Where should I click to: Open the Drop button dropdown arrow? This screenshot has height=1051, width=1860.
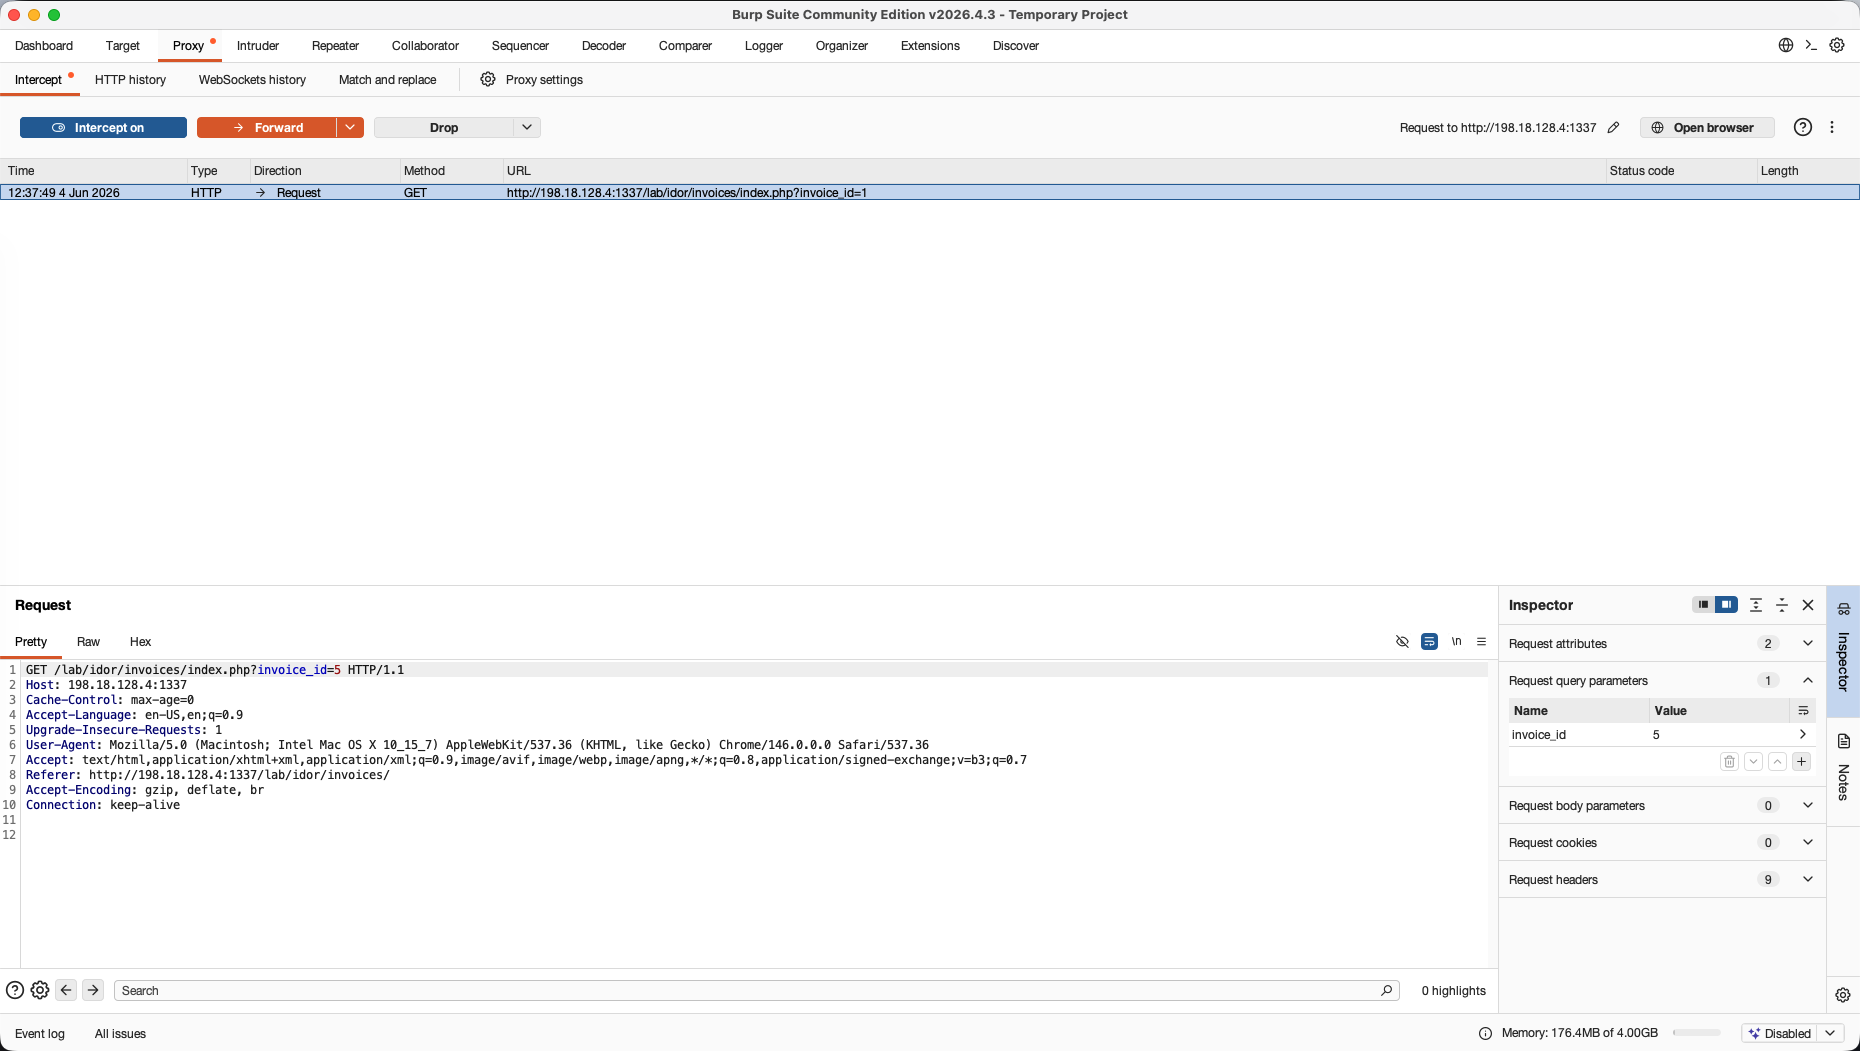(527, 127)
